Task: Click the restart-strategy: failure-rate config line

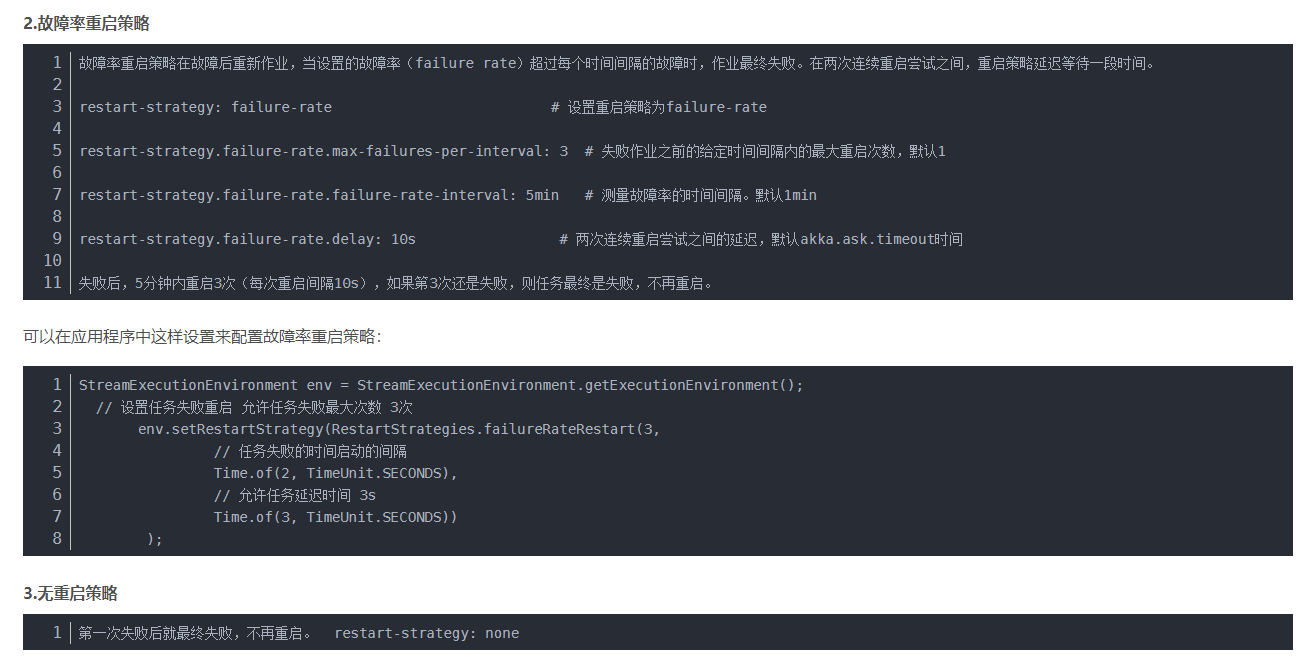Action: (205, 107)
